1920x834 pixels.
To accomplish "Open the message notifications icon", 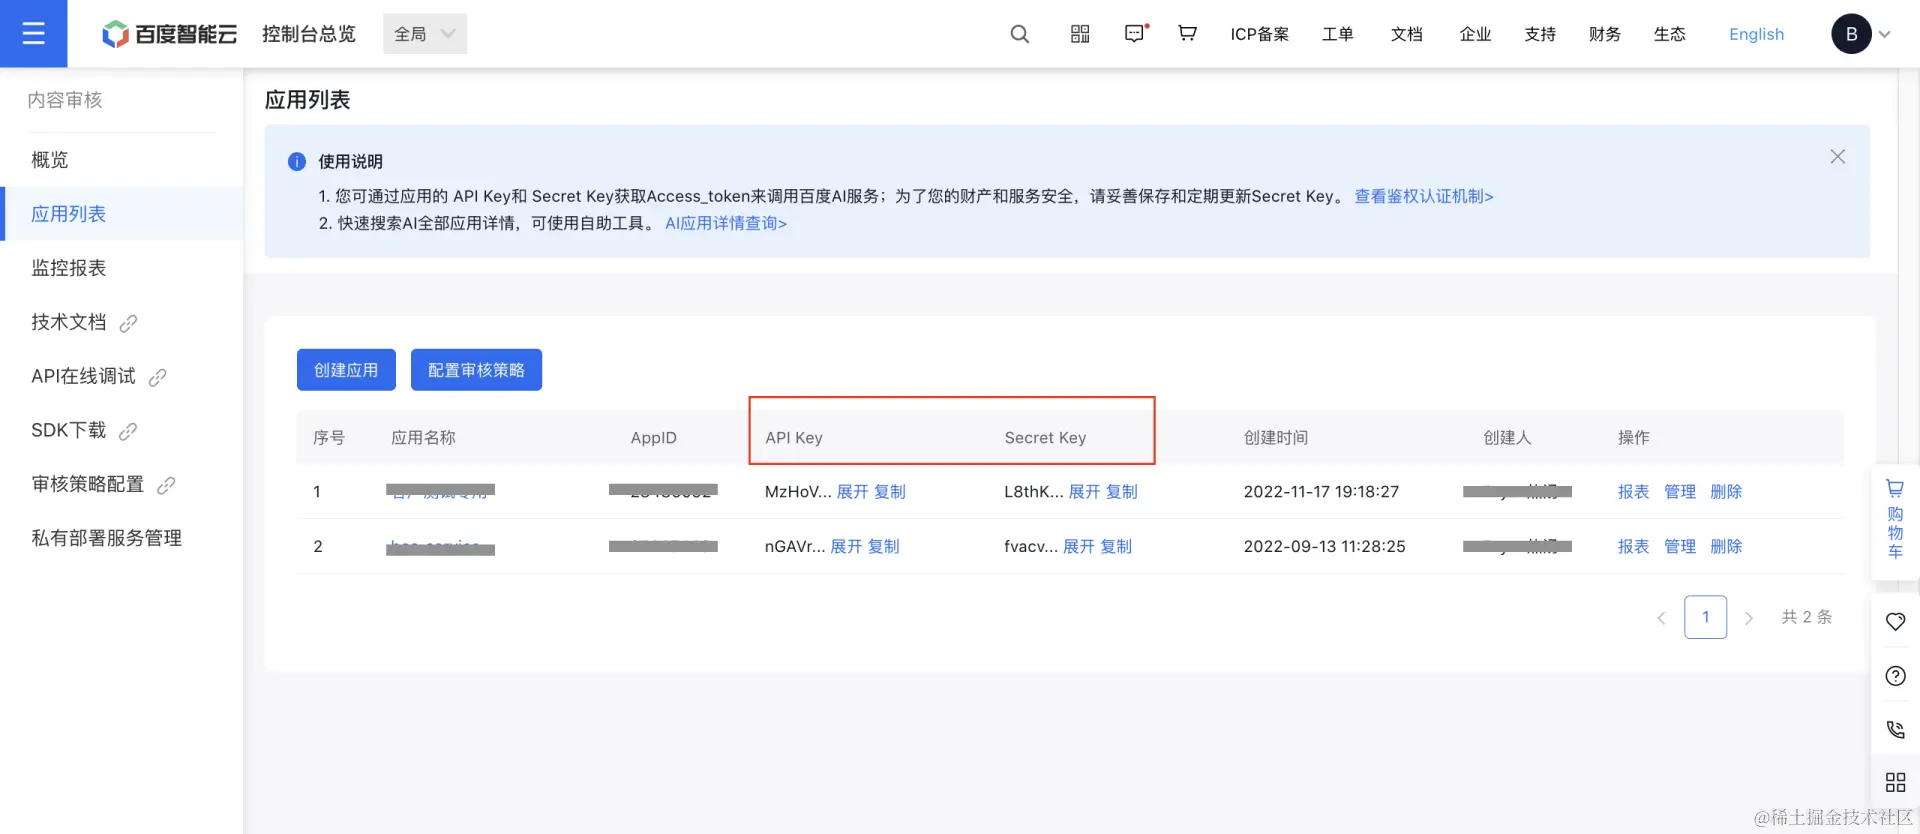I will [x=1135, y=34].
